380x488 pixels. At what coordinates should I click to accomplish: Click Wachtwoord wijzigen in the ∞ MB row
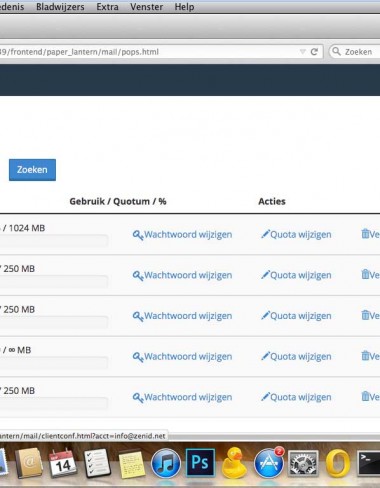(x=188, y=356)
